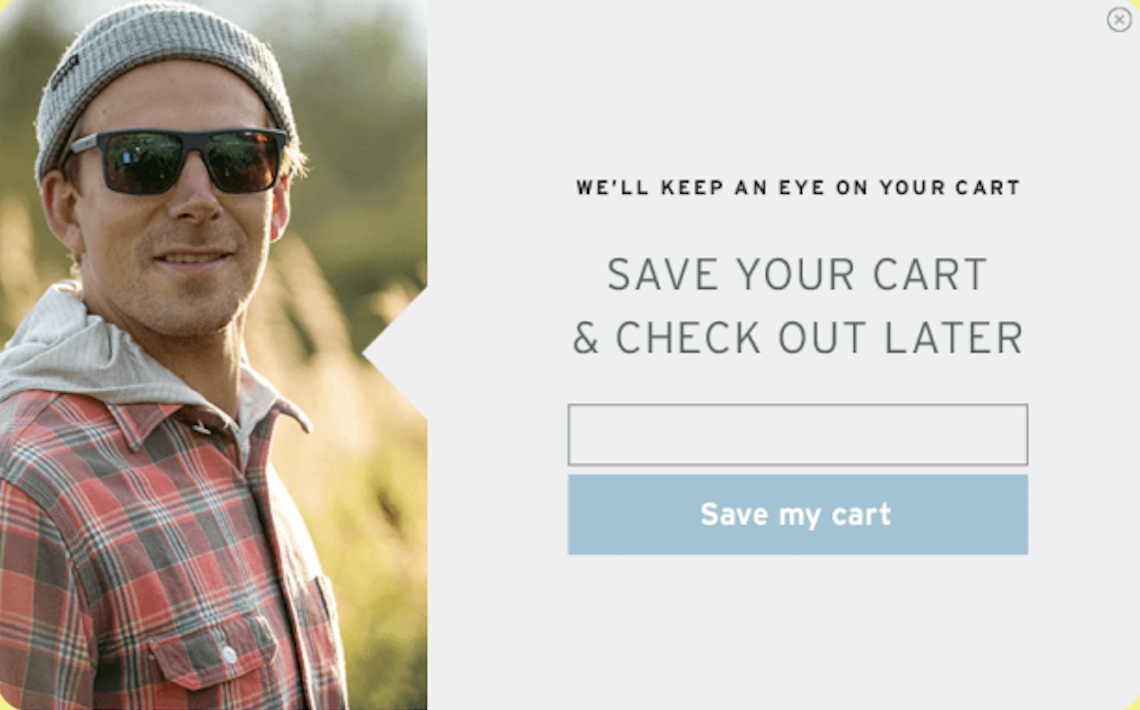Viewport: 1140px width, 710px height.
Task: Select the 'Save your cart' heading line
Action: click(x=798, y=274)
